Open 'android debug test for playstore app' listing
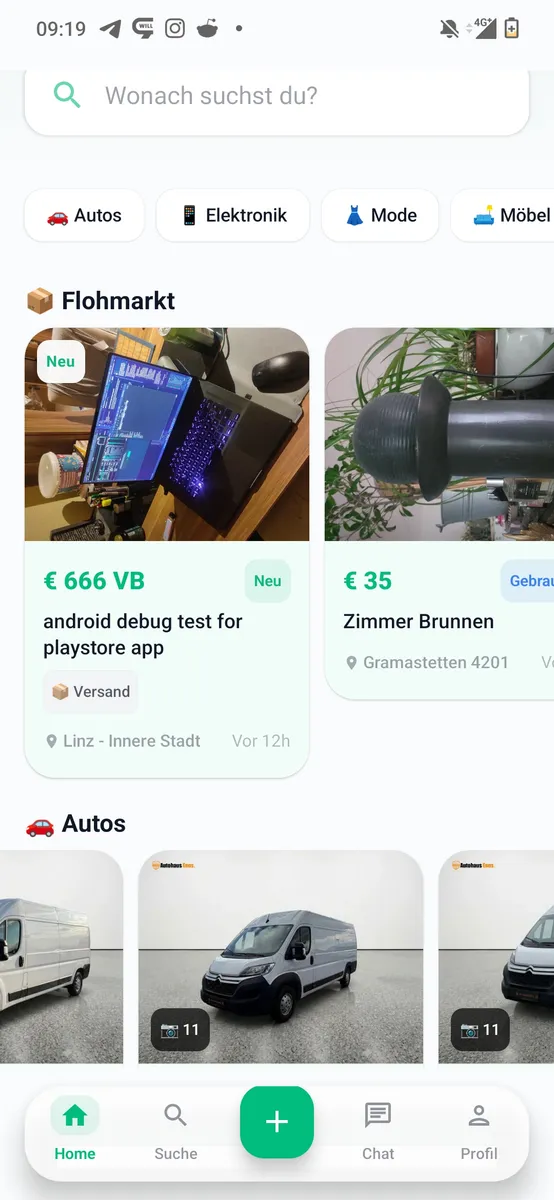Screen dimensions: 554x1200 [143, 635]
